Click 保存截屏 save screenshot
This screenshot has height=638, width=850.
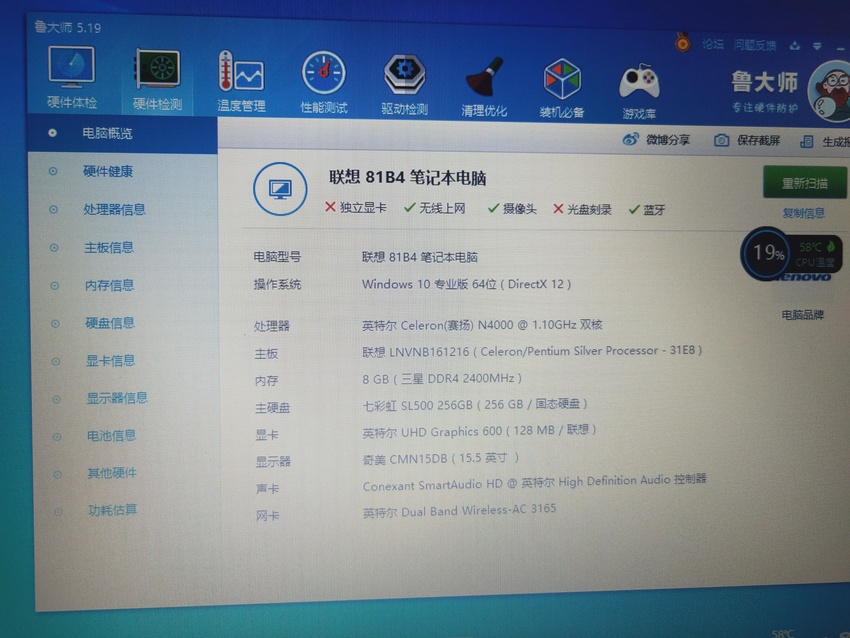758,141
